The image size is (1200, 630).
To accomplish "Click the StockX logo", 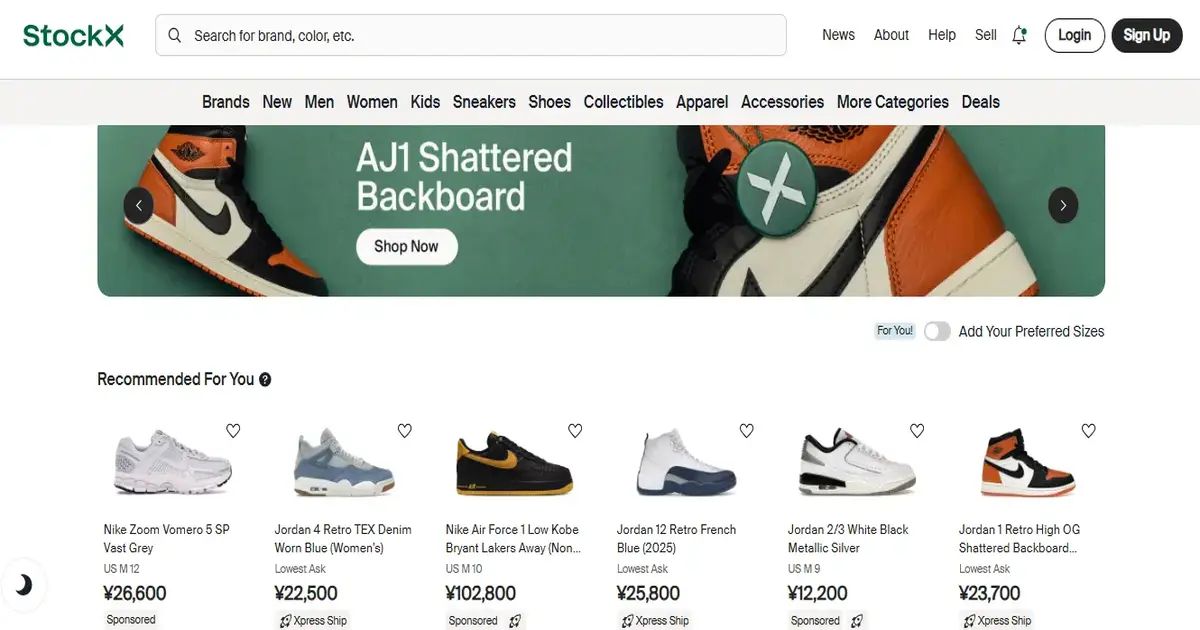I will coord(73,35).
